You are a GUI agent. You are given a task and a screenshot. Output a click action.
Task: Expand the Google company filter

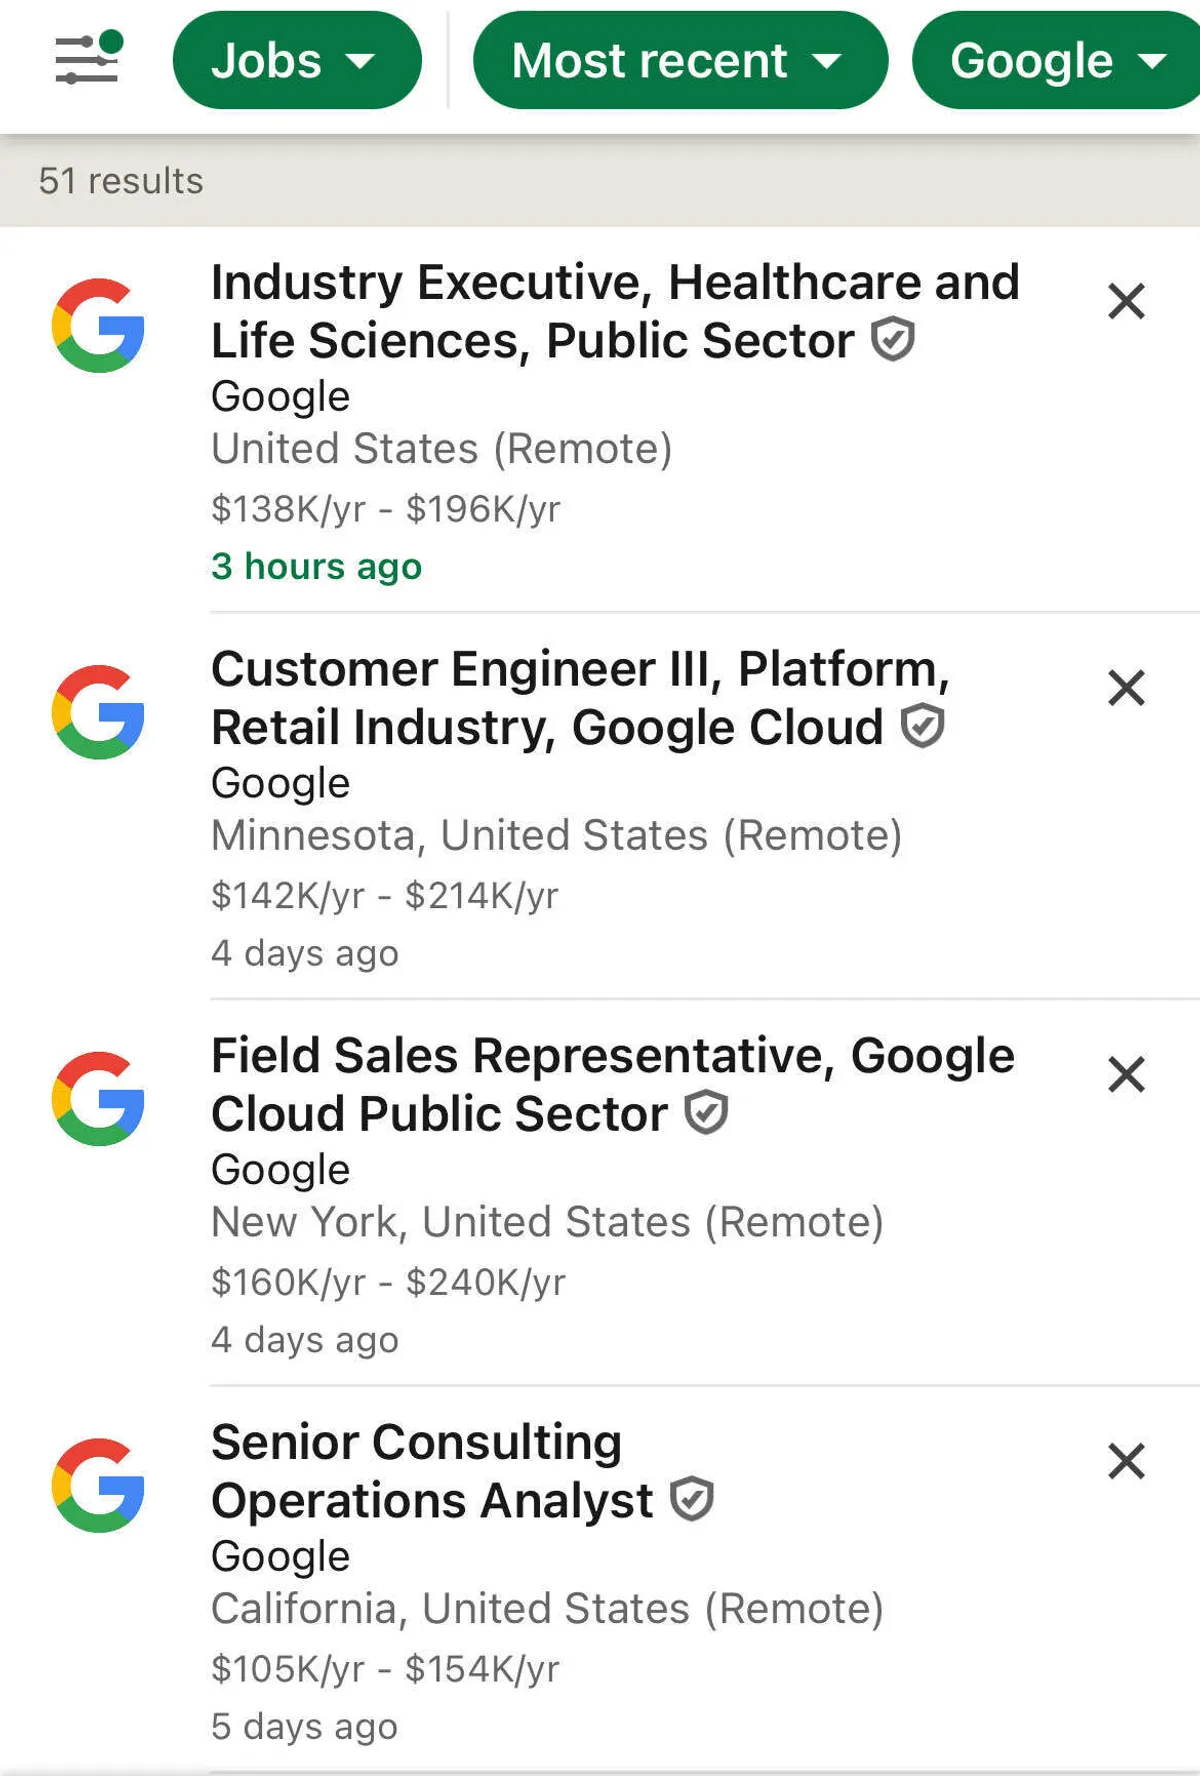pyautogui.click(x=1055, y=60)
